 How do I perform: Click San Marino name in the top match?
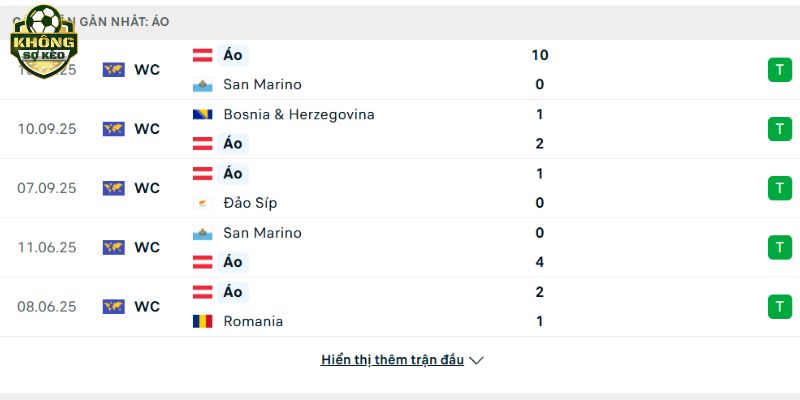262,85
